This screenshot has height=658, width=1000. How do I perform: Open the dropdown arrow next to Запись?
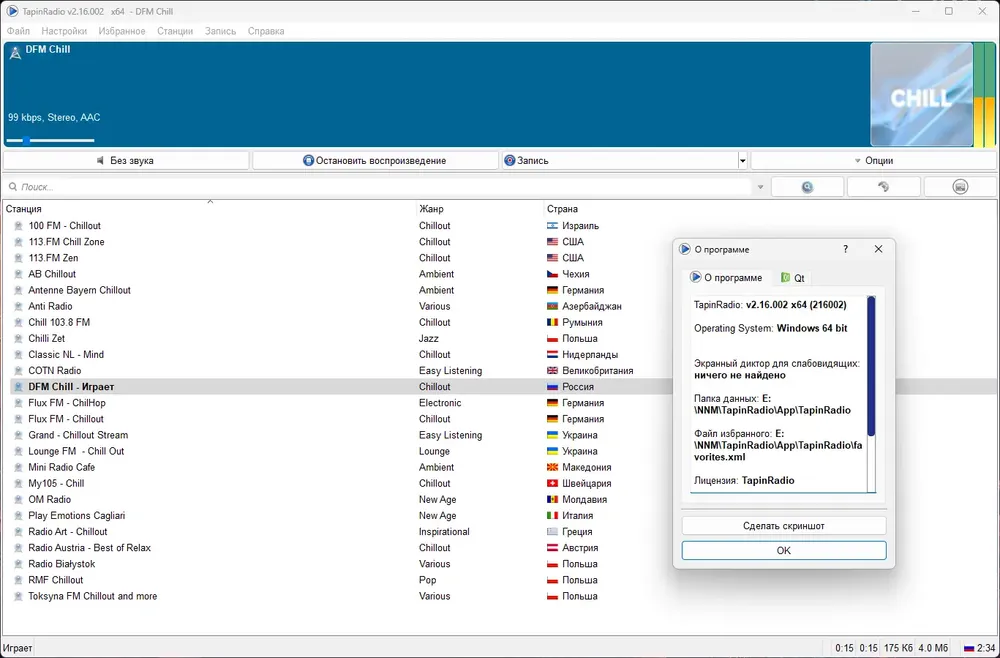pyautogui.click(x=742, y=161)
